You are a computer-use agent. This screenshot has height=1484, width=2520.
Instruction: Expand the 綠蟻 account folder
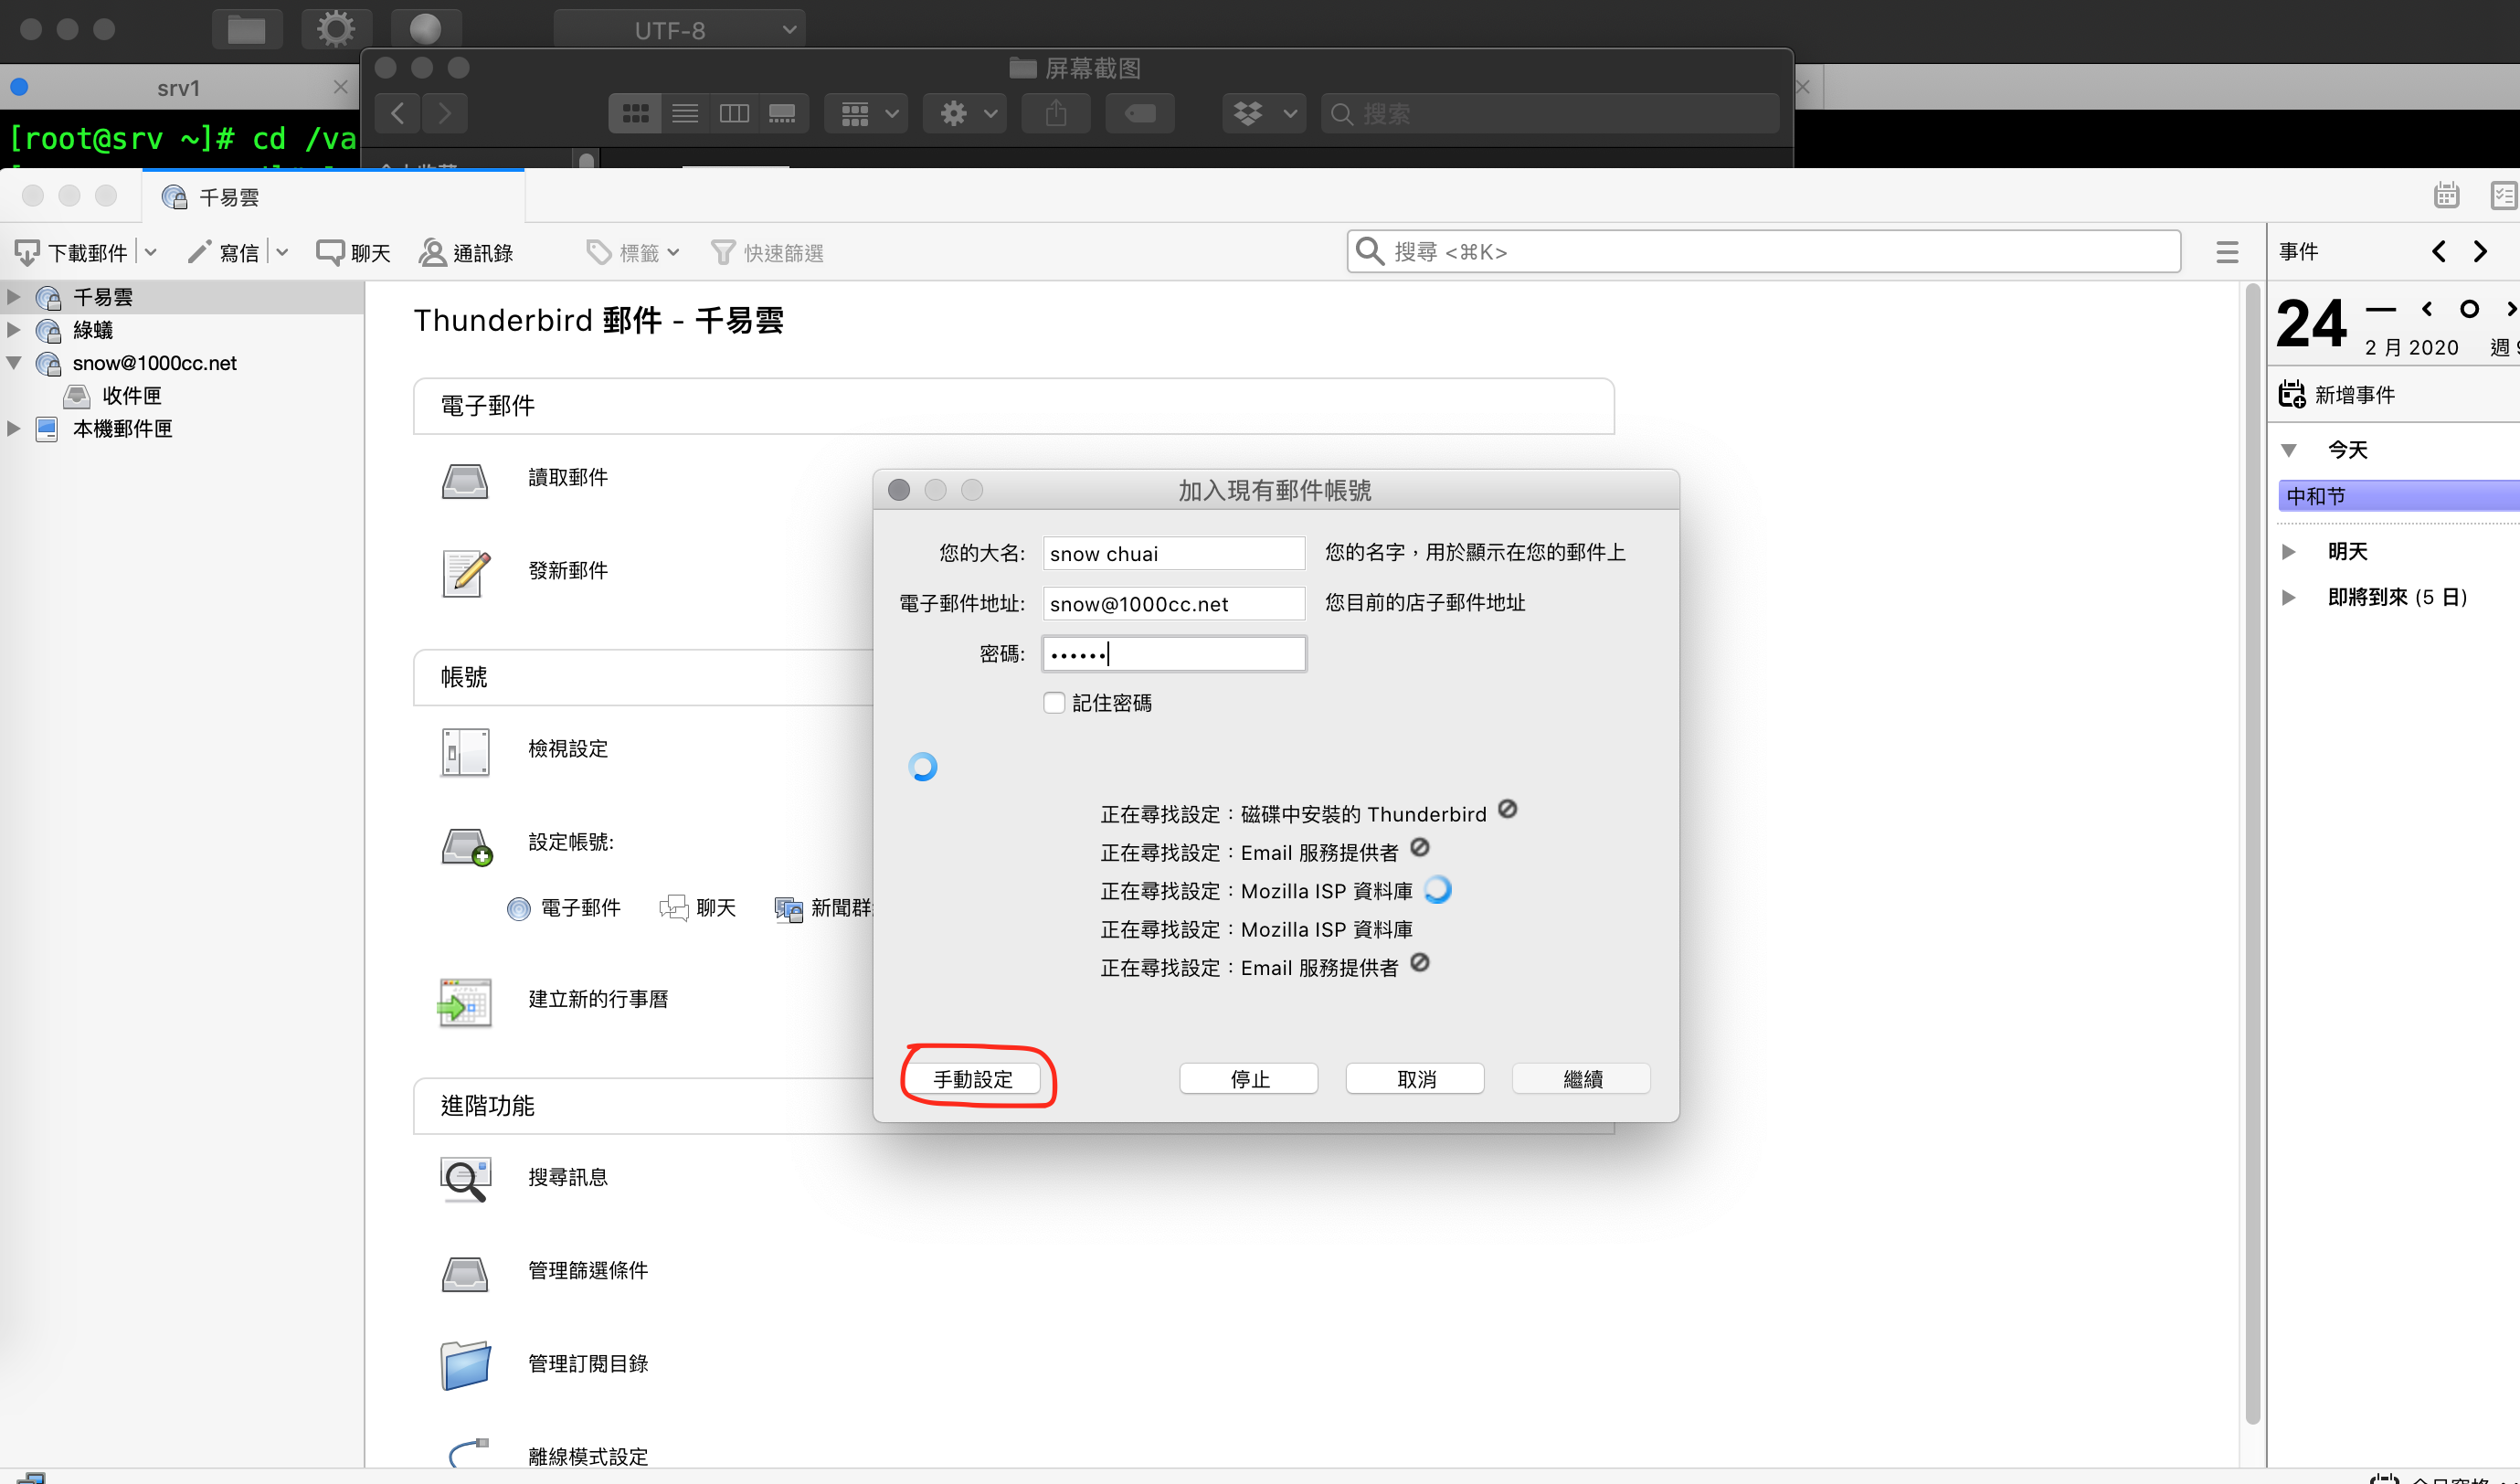[x=14, y=329]
